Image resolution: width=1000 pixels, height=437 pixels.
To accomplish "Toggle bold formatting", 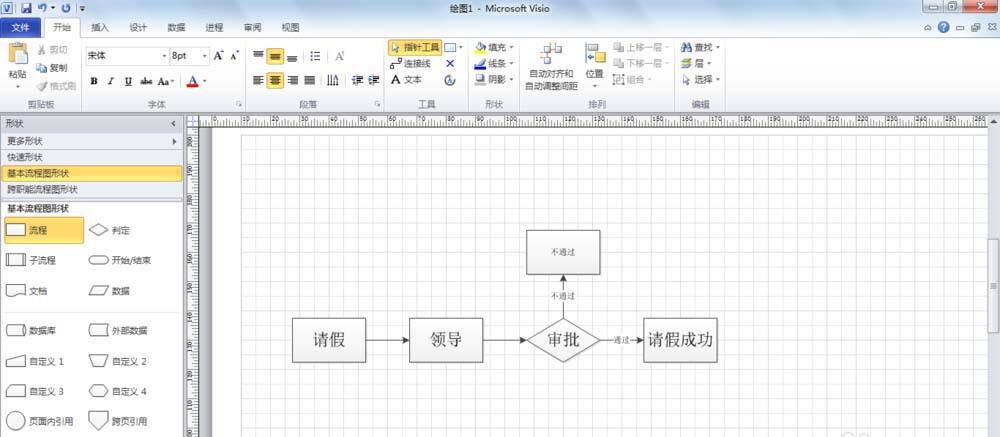I will (94, 81).
